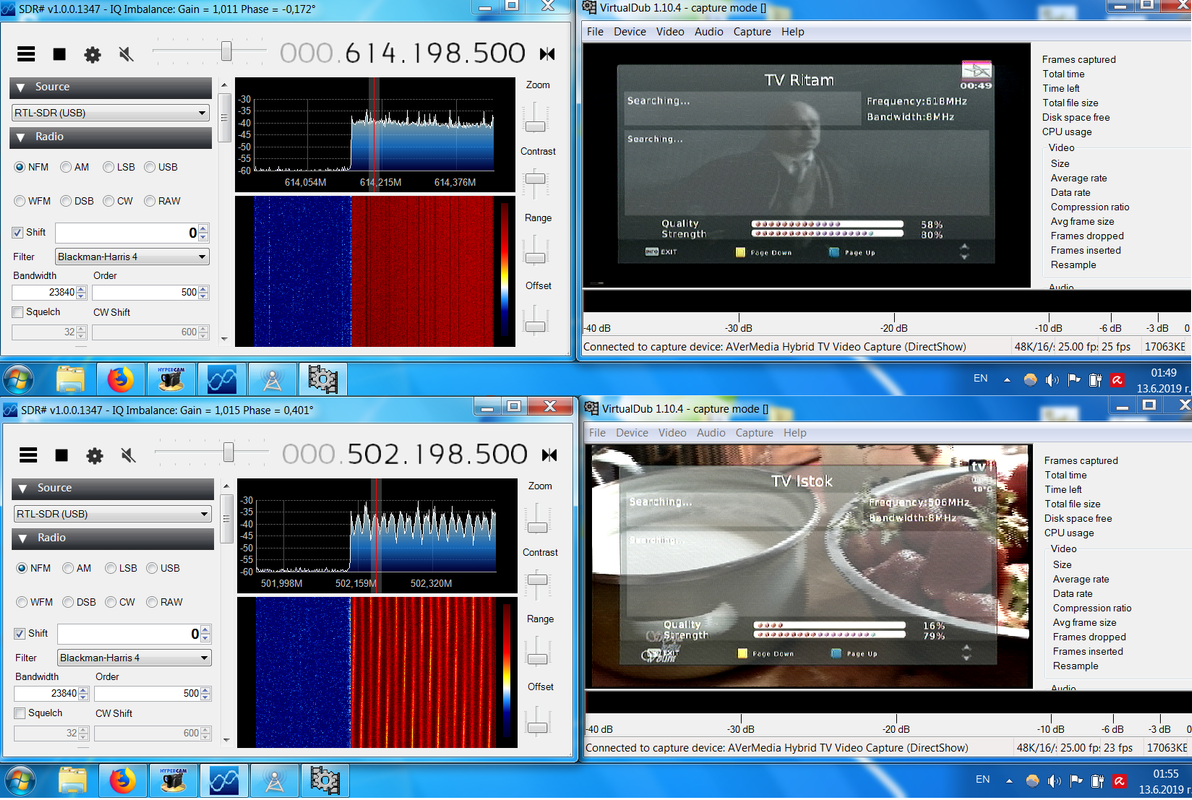Click the VirtualDub gear icon on the 01:55 taskbar
This screenshot has width=1192, height=800.
pos(325,780)
